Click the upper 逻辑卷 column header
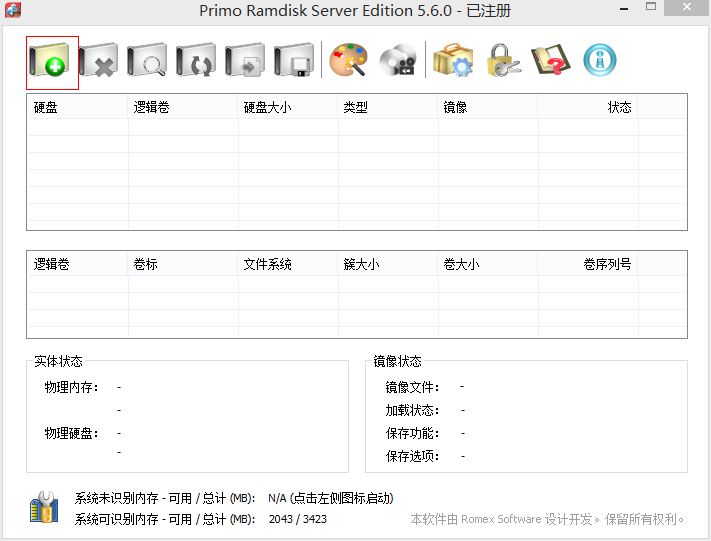 (183, 107)
